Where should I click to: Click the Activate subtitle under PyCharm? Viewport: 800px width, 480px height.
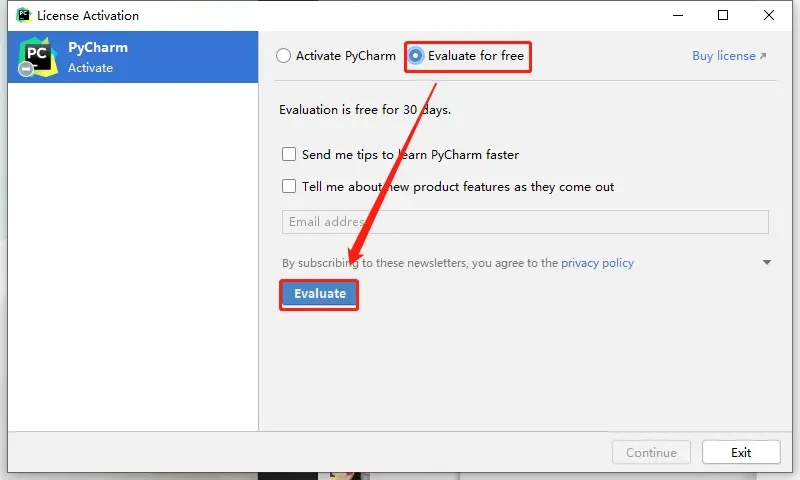pyautogui.click(x=90, y=68)
